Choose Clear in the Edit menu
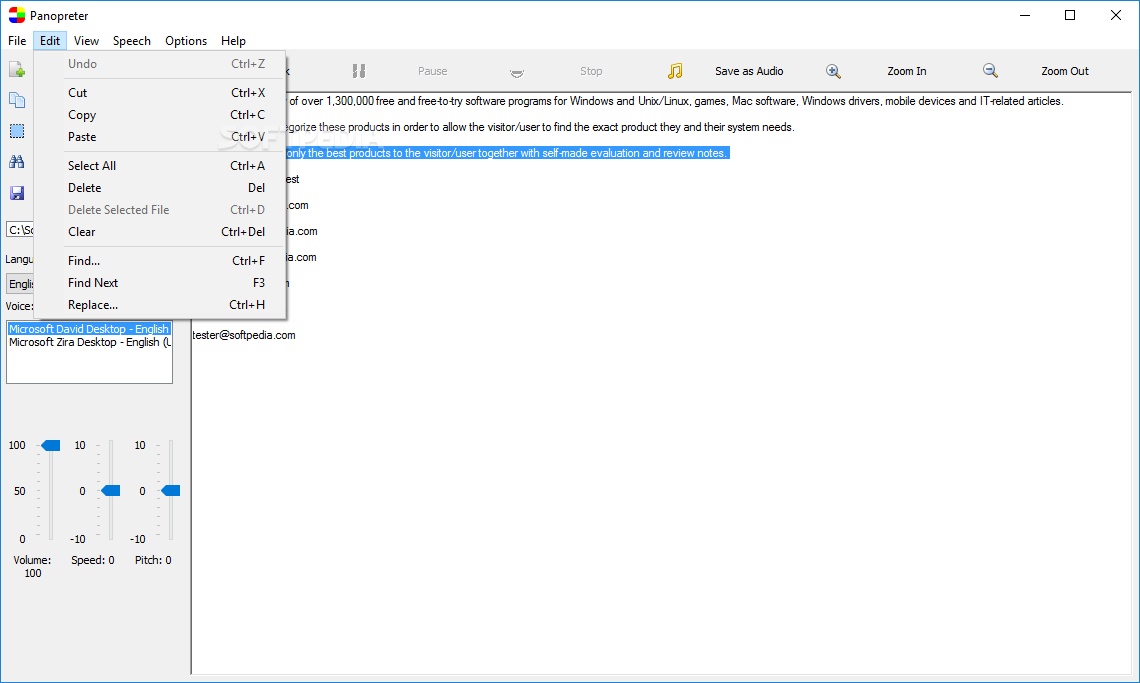This screenshot has width=1140, height=683. click(x=160, y=232)
